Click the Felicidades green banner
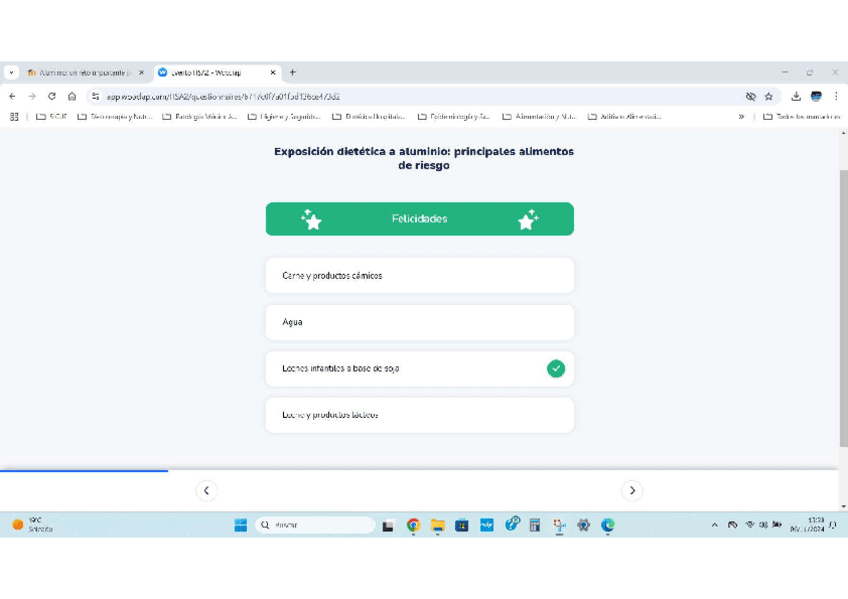The image size is (848, 599). pos(420,219)
